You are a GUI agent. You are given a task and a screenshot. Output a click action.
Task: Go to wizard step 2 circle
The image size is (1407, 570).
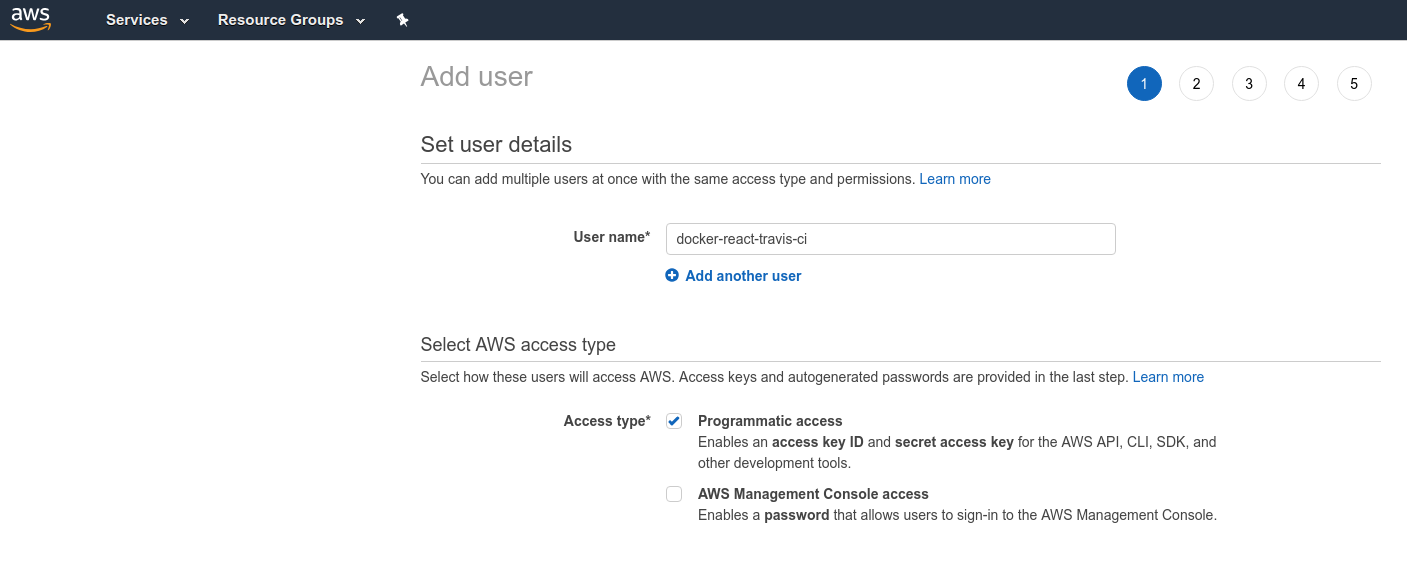tap(1196, 84)
